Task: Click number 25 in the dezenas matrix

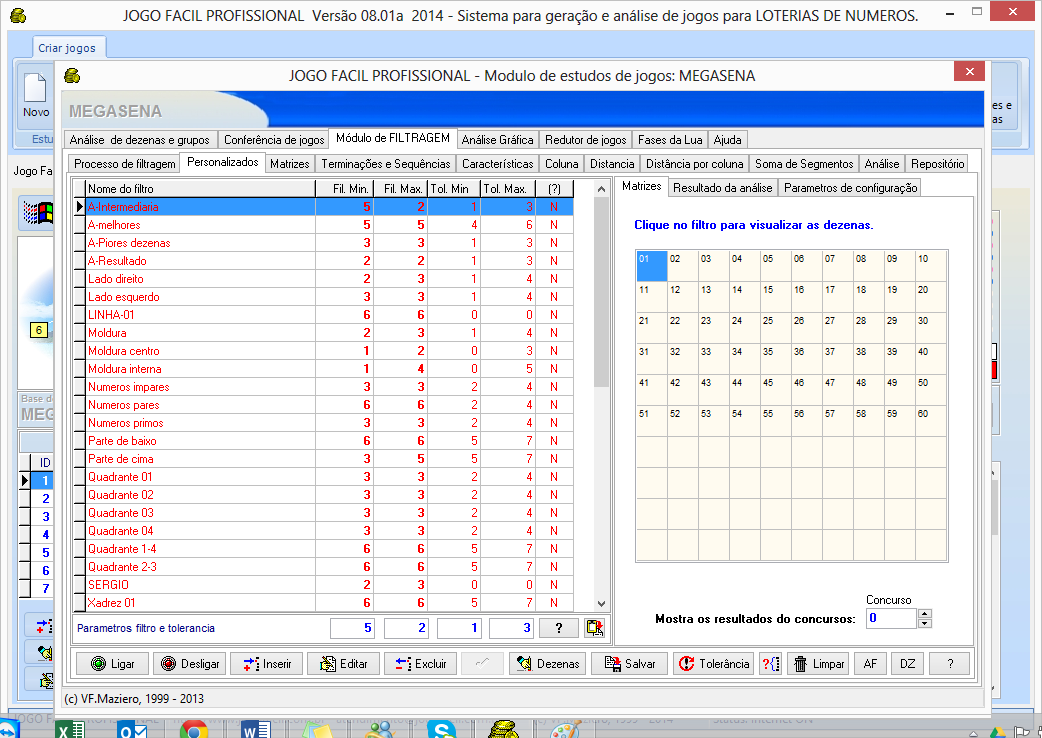Action: (x=771, y=321)
